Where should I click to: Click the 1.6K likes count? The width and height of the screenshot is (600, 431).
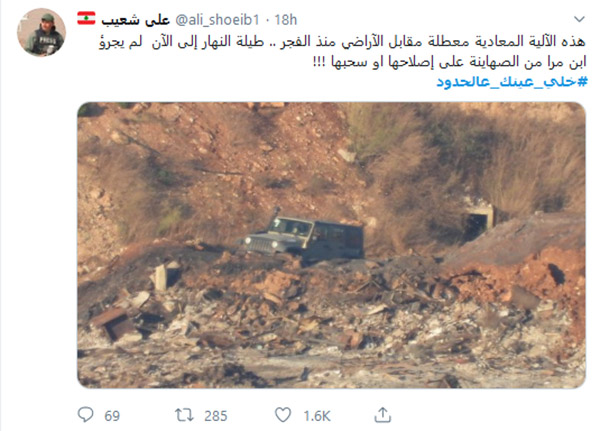pyautogui.click(x=317, y=416)
